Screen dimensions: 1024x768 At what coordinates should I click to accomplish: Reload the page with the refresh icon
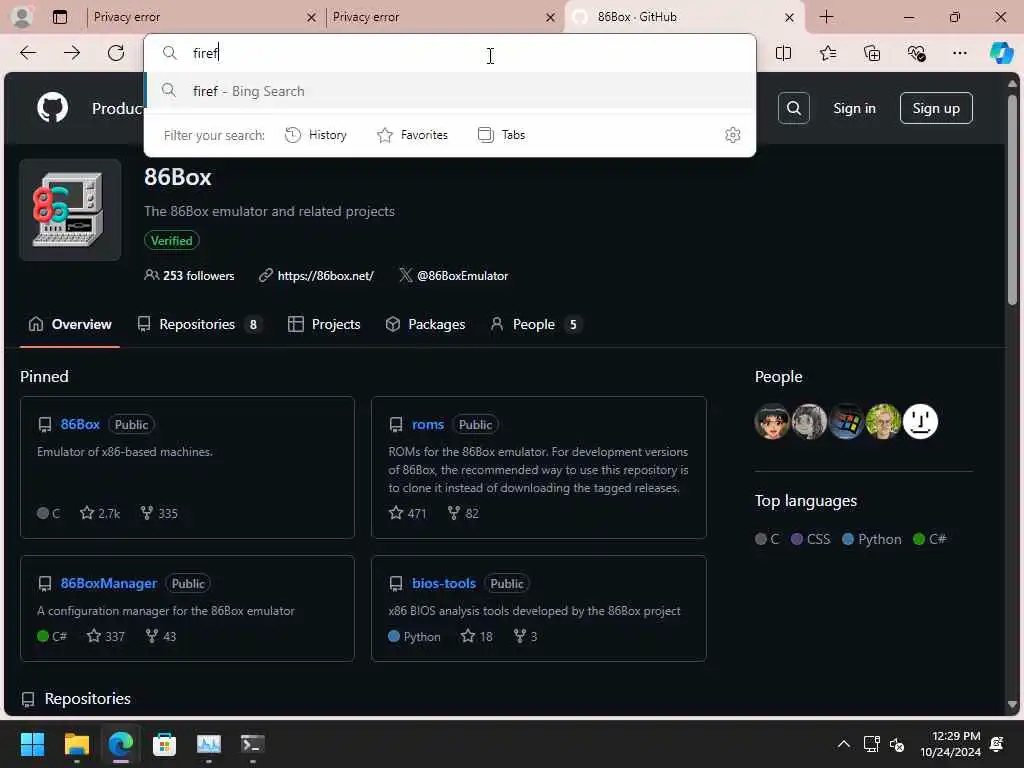pyautogui.click(x=116, y=53)
